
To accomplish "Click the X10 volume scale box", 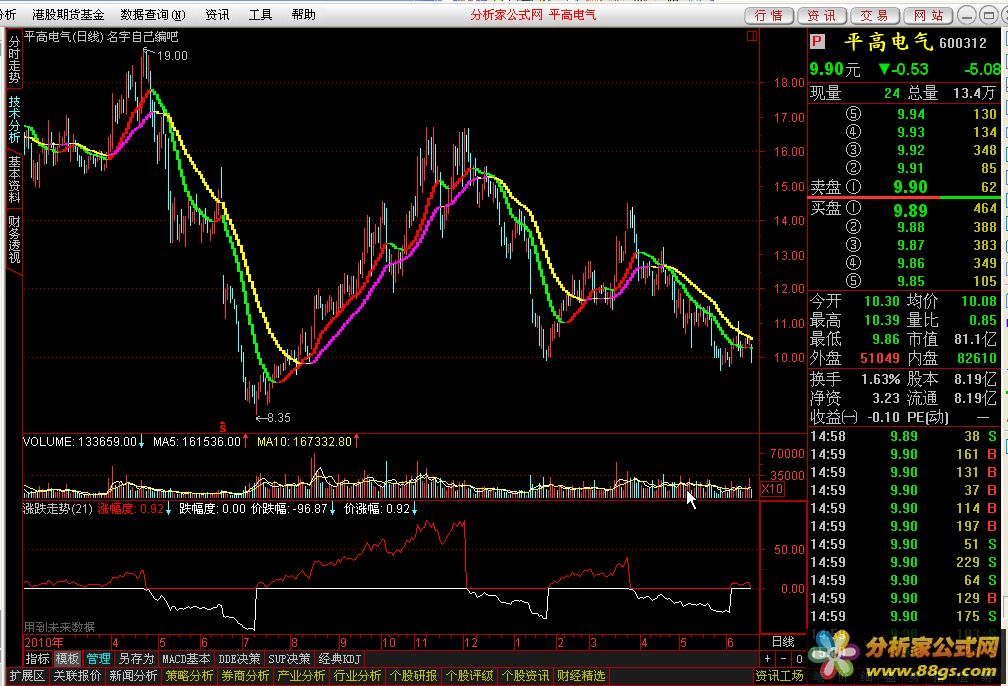I will tap(772, 489).
